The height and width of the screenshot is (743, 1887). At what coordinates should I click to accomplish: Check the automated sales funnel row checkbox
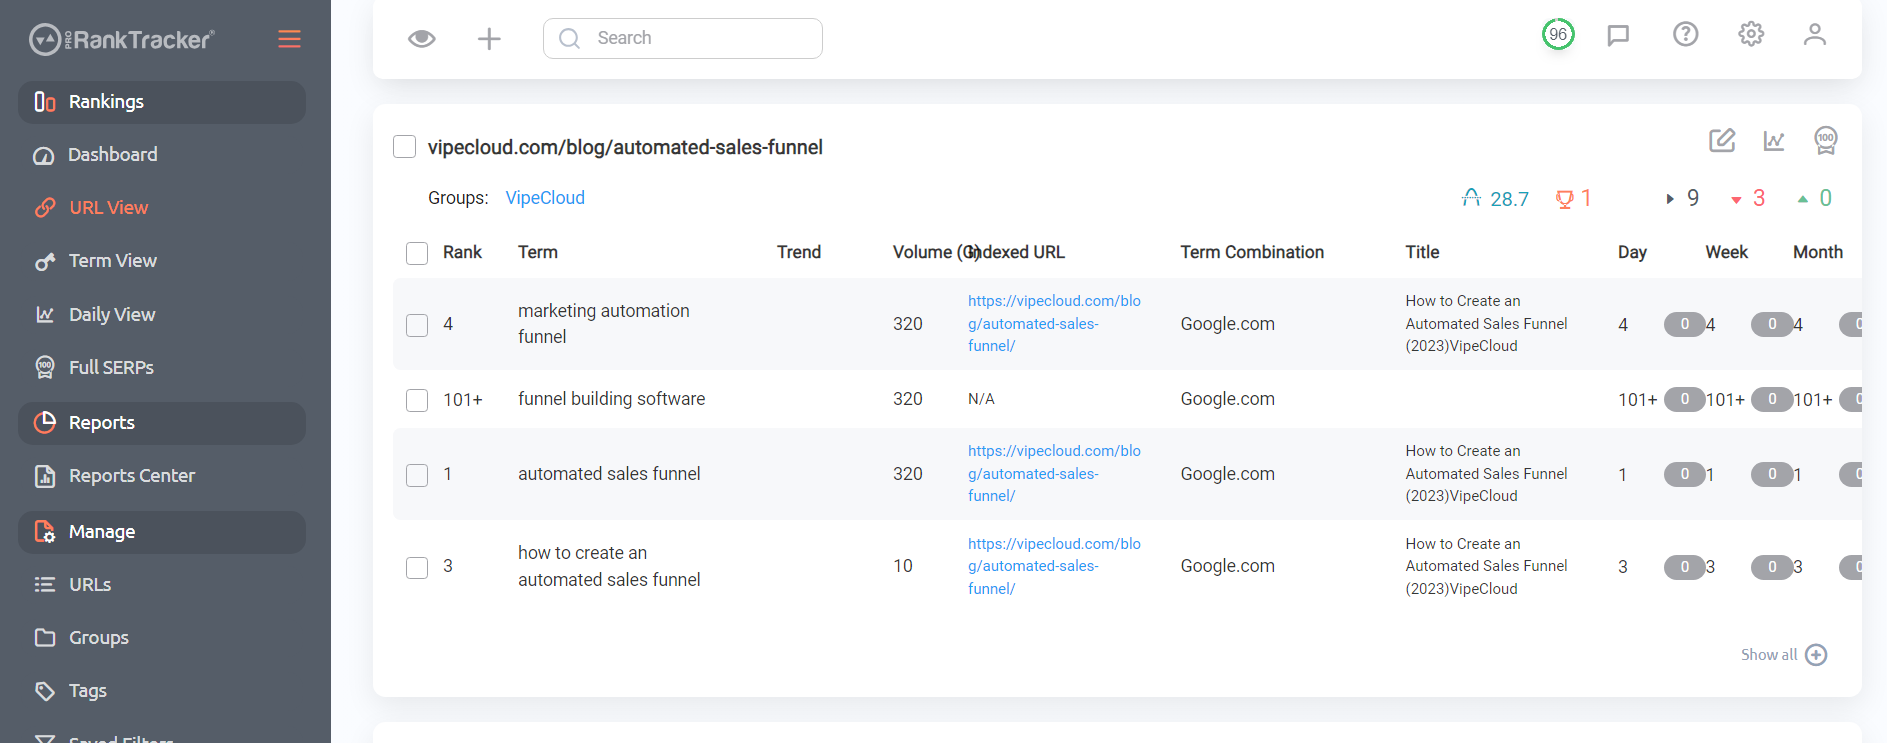tap(417, 475)
